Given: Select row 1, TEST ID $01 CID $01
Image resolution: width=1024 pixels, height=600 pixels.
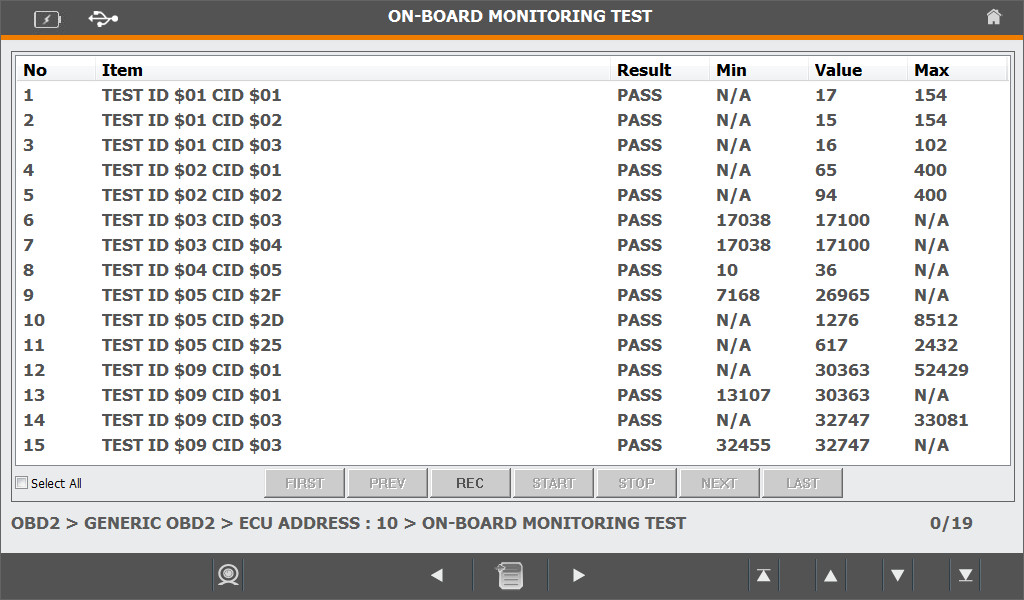Looking at the screenshot, I should tap(192, 95).
